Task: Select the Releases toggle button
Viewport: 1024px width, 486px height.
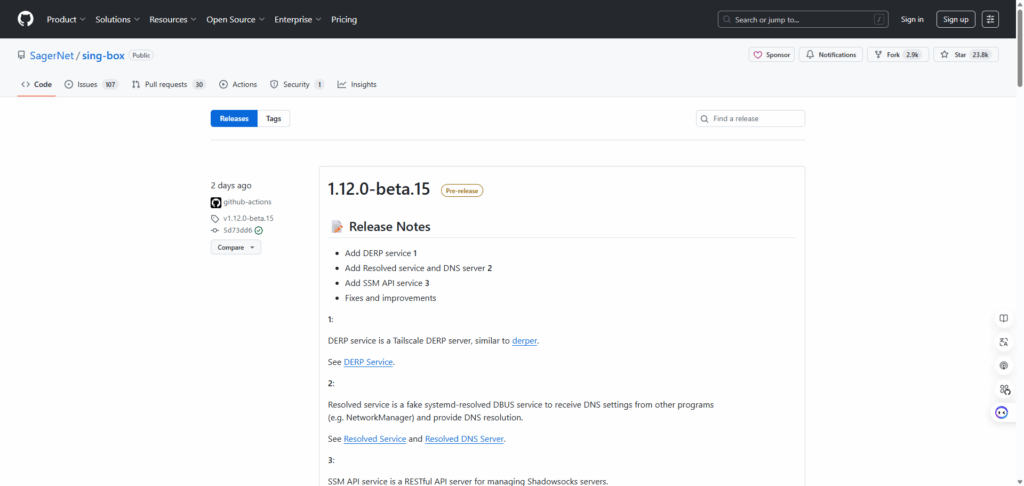Action: pos(234,119)
